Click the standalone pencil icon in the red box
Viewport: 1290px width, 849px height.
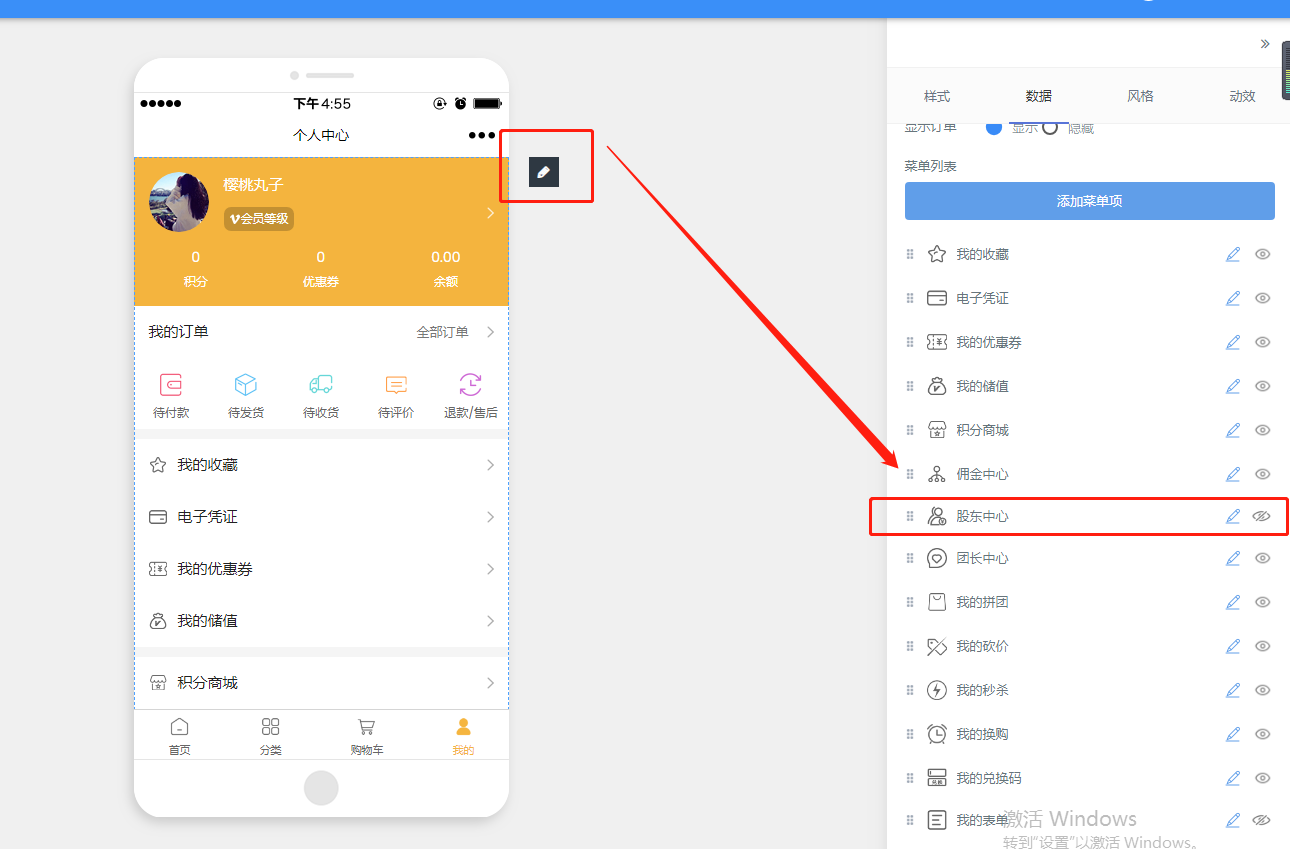(543, 171)
